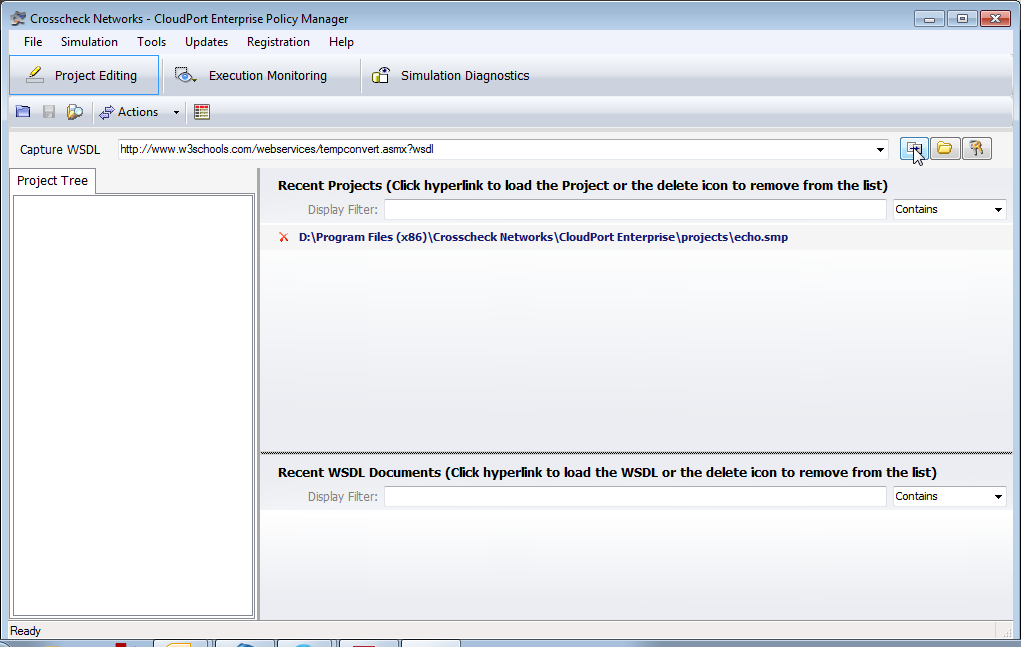Click the Recent Projects Display Filter field
The width and height of the screenshot is (1021, 647).
(x=635, y=210)
